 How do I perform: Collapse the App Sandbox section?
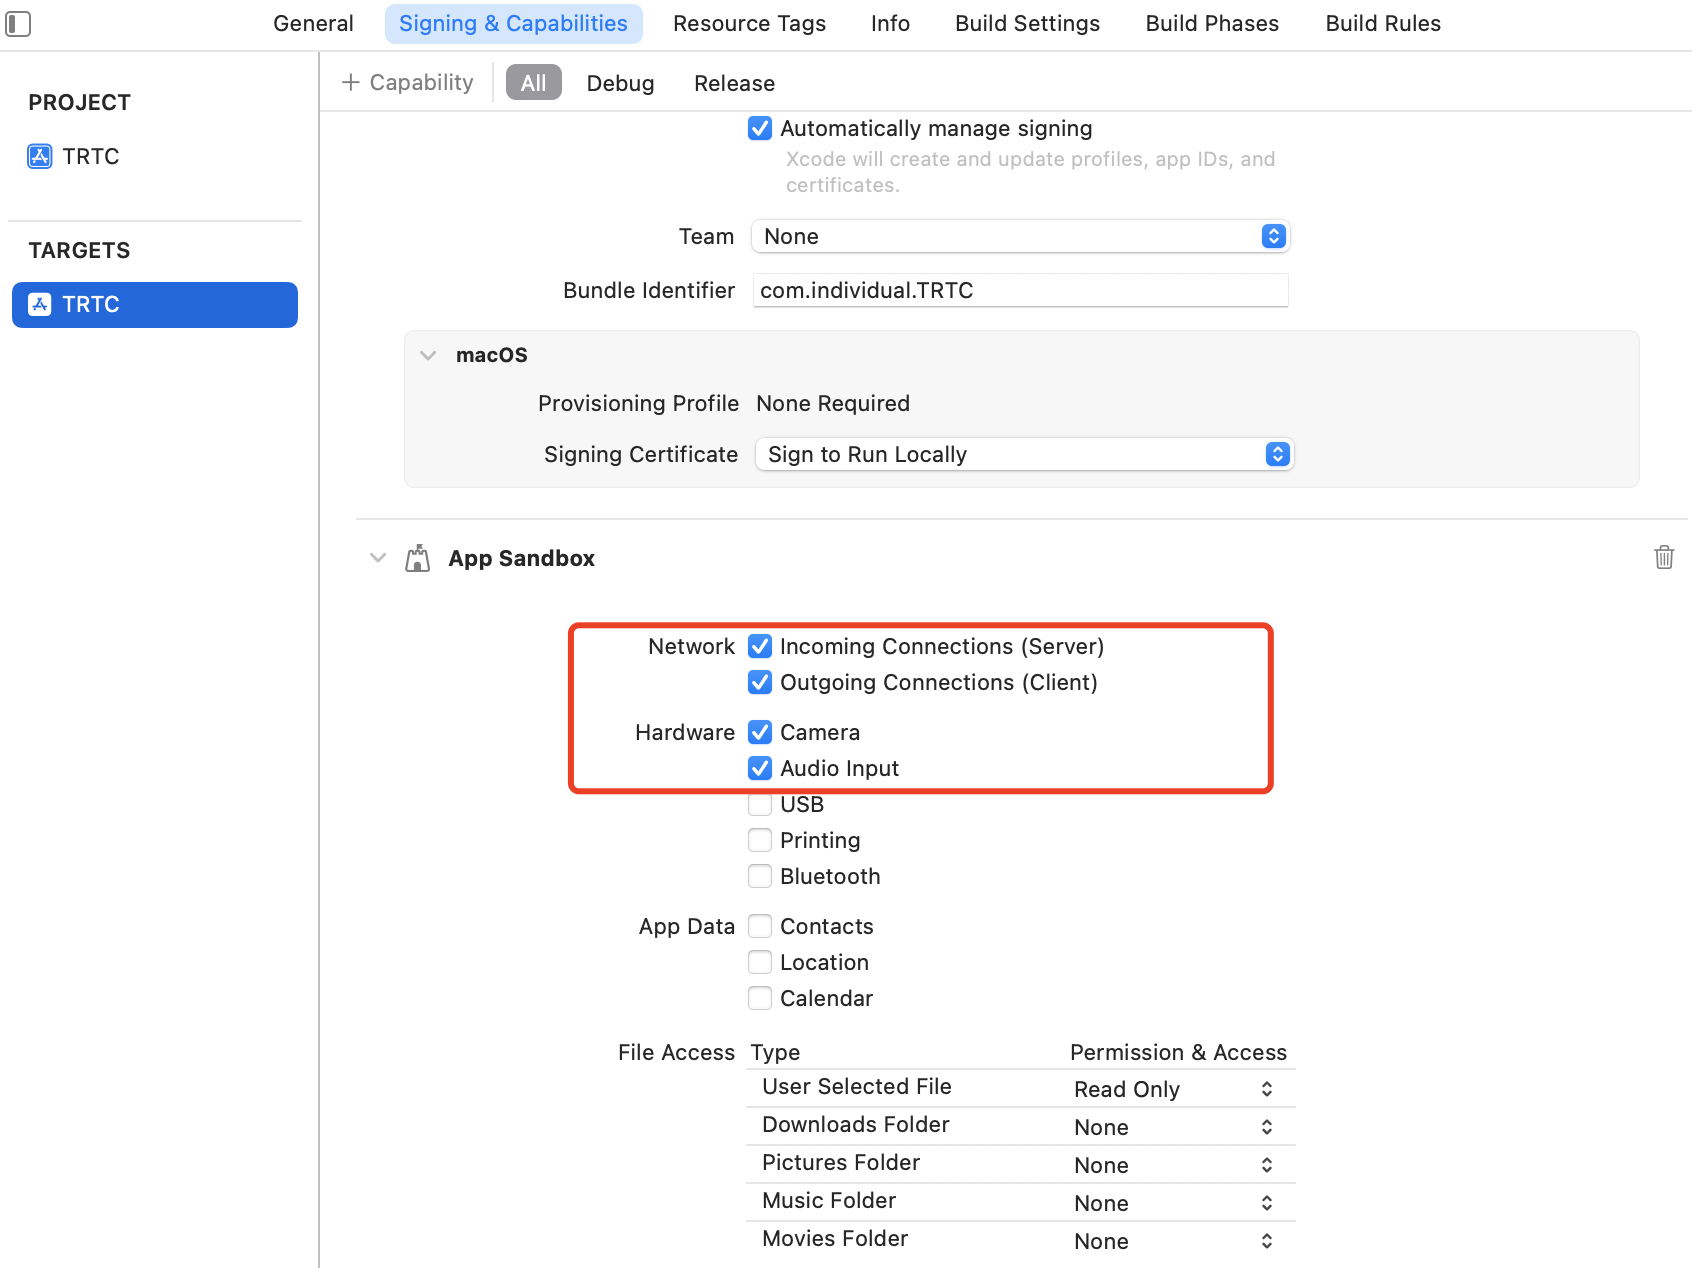[x=378, y=557]
